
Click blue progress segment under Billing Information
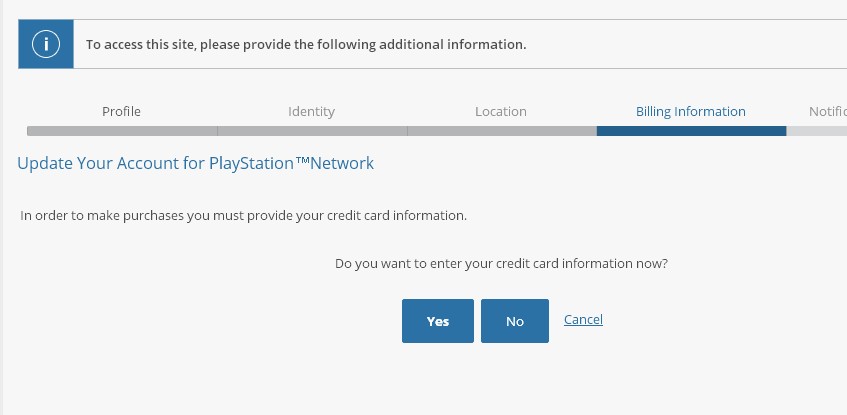pos(691,130)
